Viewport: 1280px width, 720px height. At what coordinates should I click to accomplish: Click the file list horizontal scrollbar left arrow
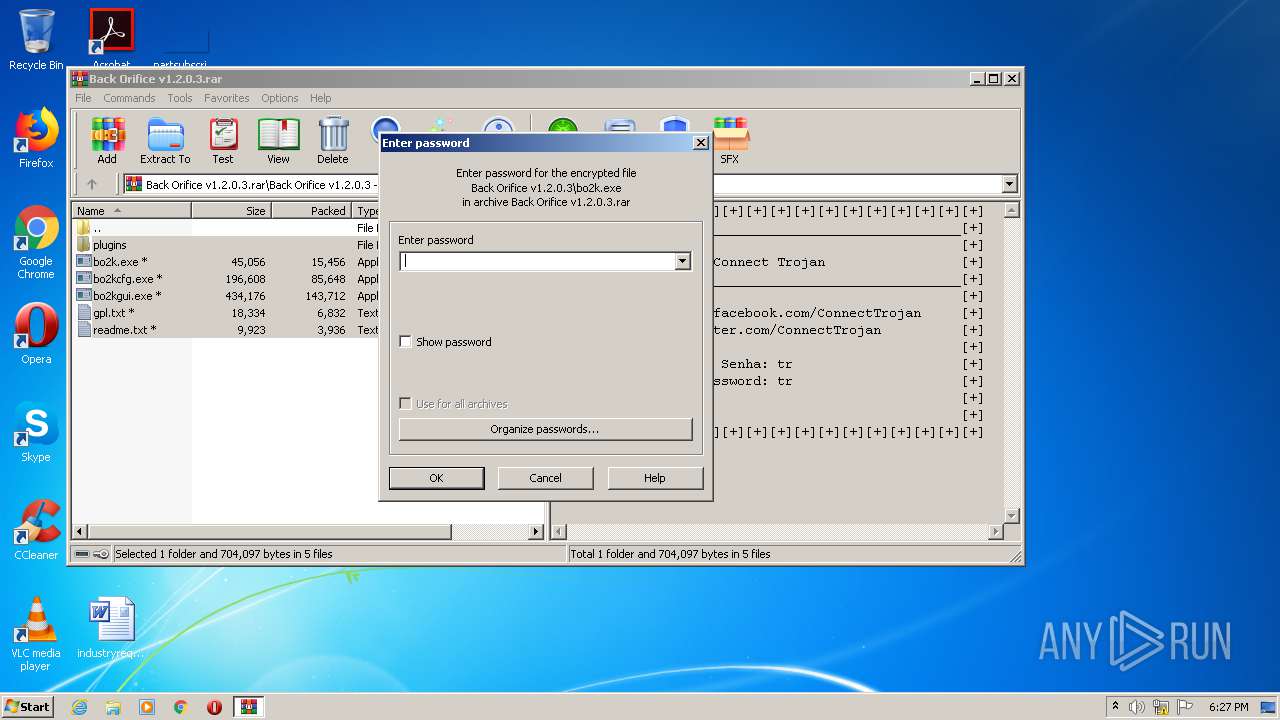coord(80,532)
